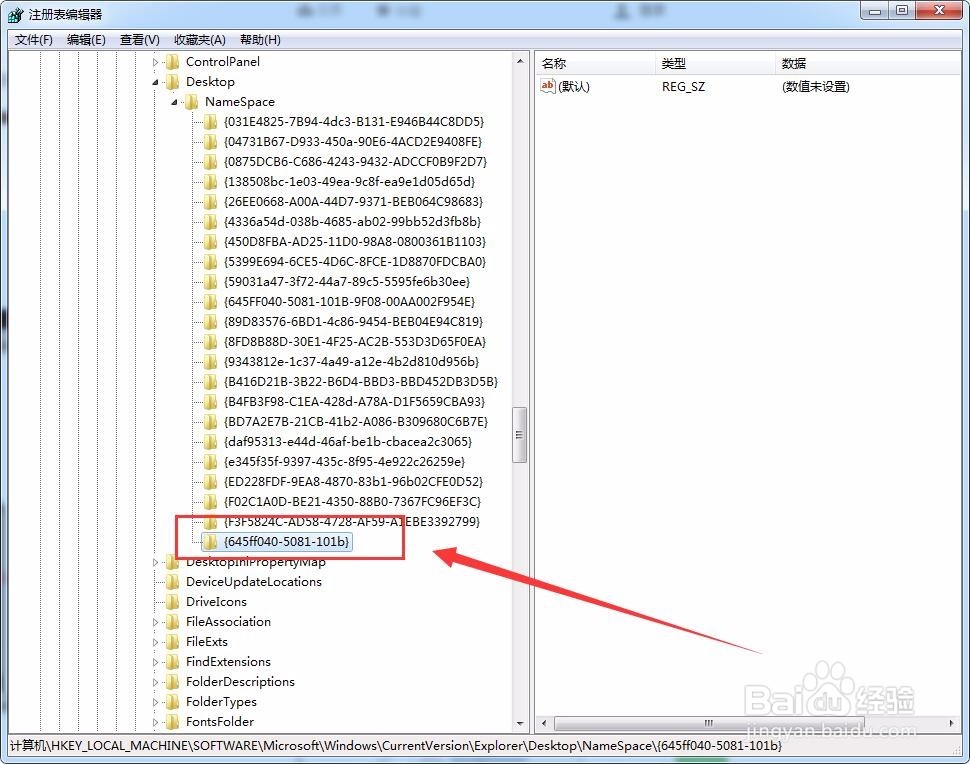This screenshot has height=764, width=970.
Task: Click folder icon of {B4FB3F98-C1EA-428d-A78A-D1F5659CBA93}
Action: 211,401
